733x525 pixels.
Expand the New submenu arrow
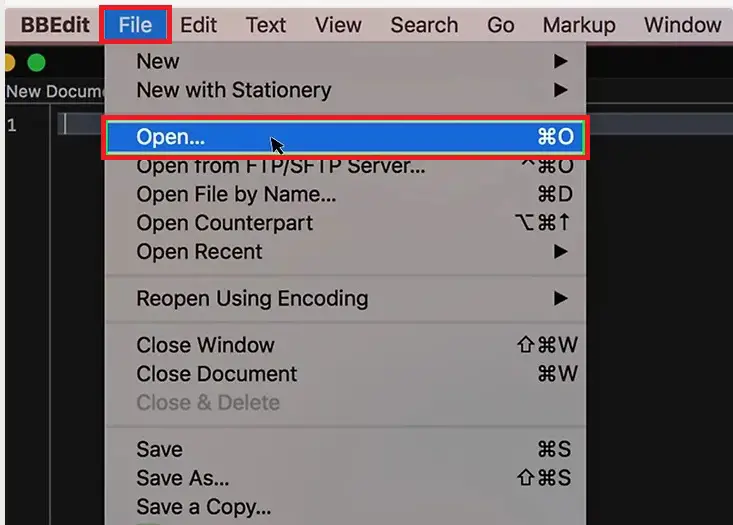(x=561, y=61)
